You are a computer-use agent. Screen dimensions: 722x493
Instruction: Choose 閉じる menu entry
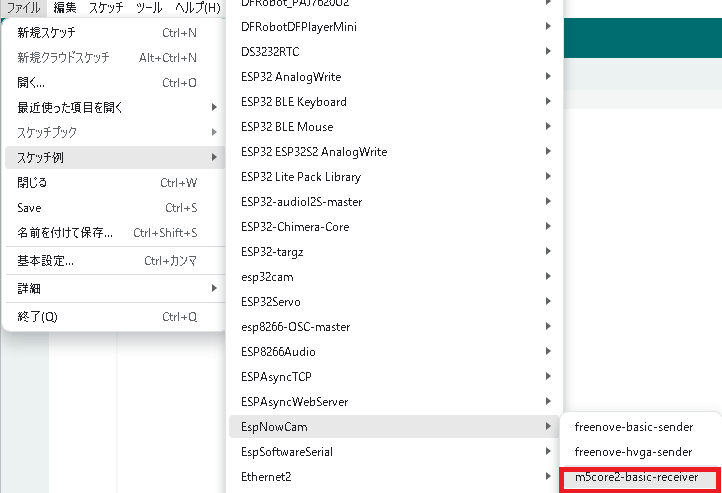(x=115, y=183)
